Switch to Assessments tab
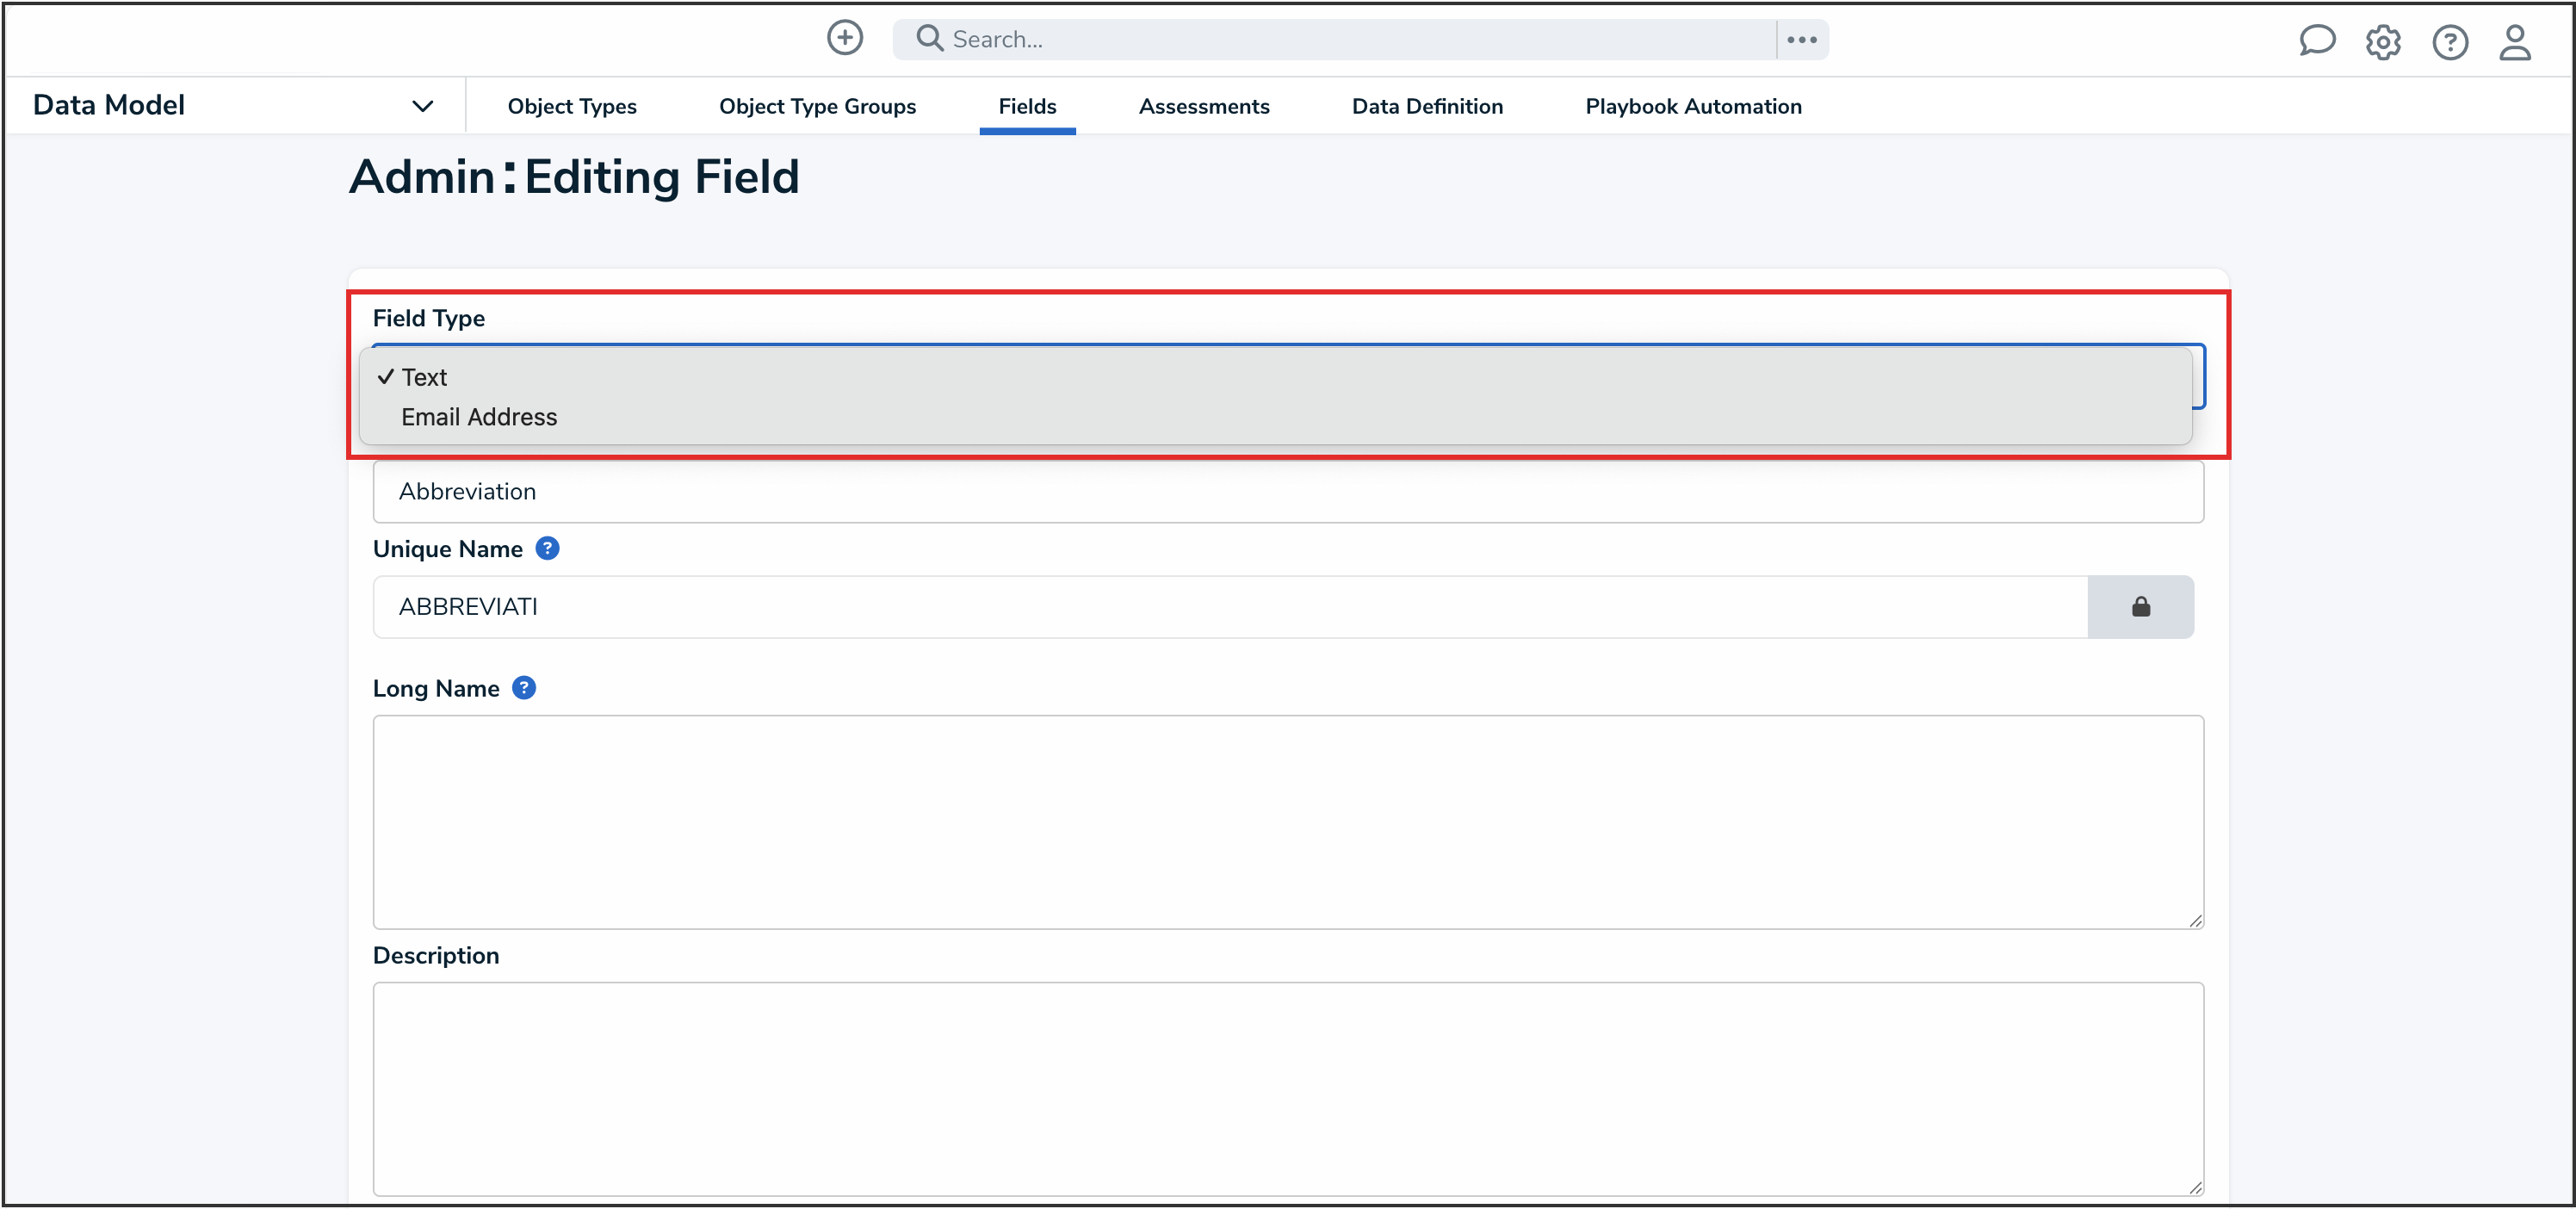This screenshot has height=1209, width=2576. pyautogui.click(x=1203, y=106)
